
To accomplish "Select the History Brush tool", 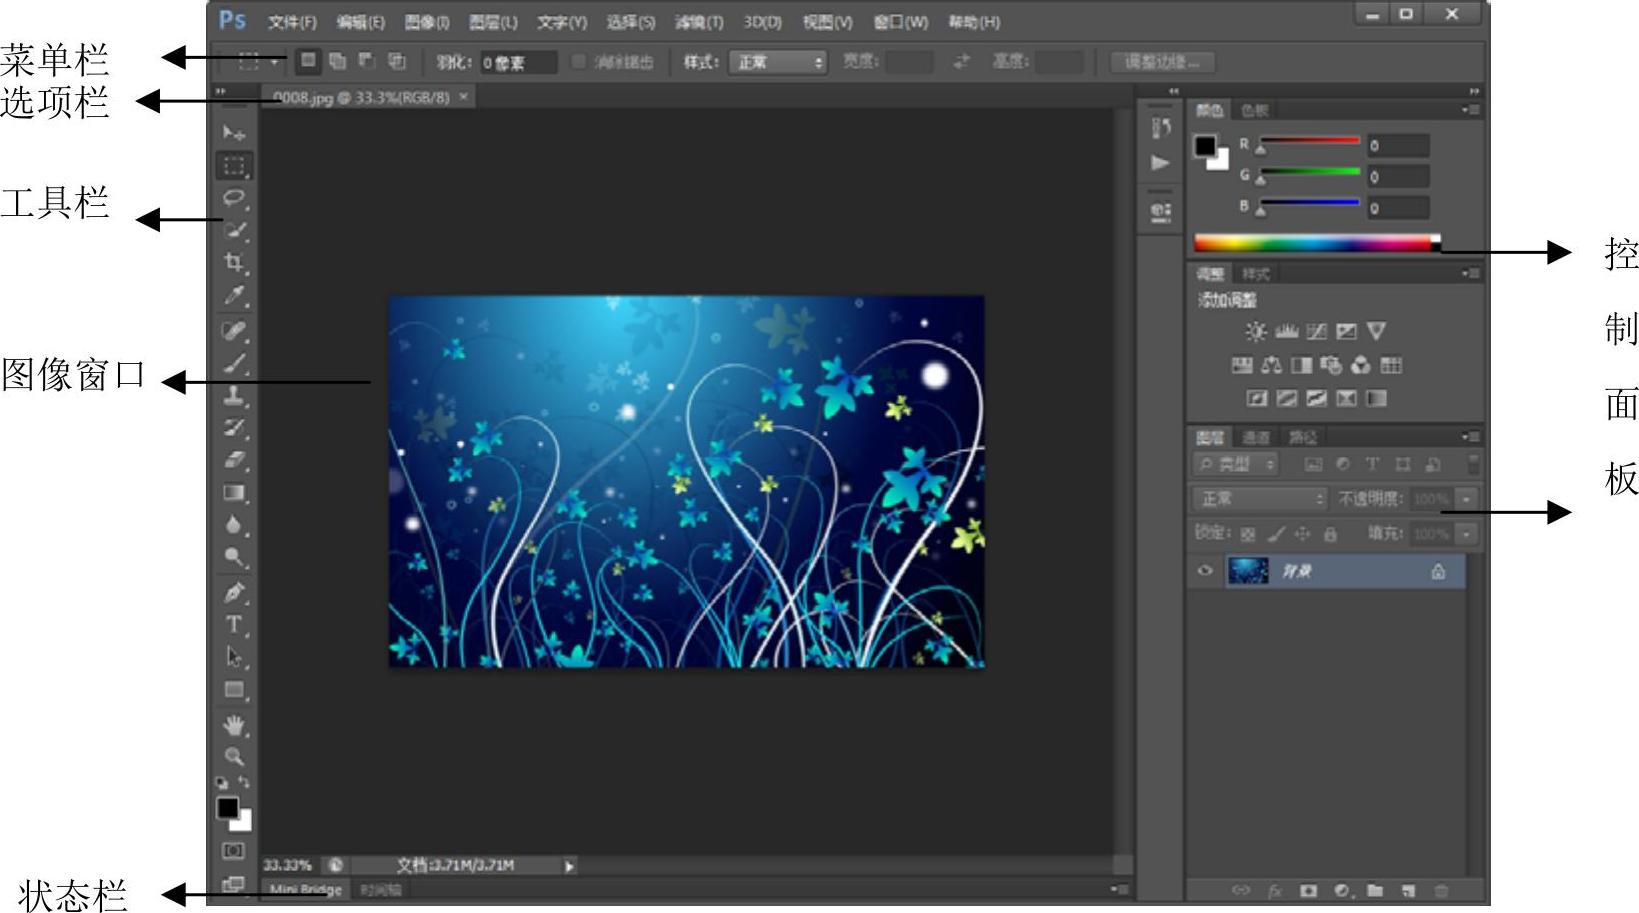I will click(x=234, y=428).
